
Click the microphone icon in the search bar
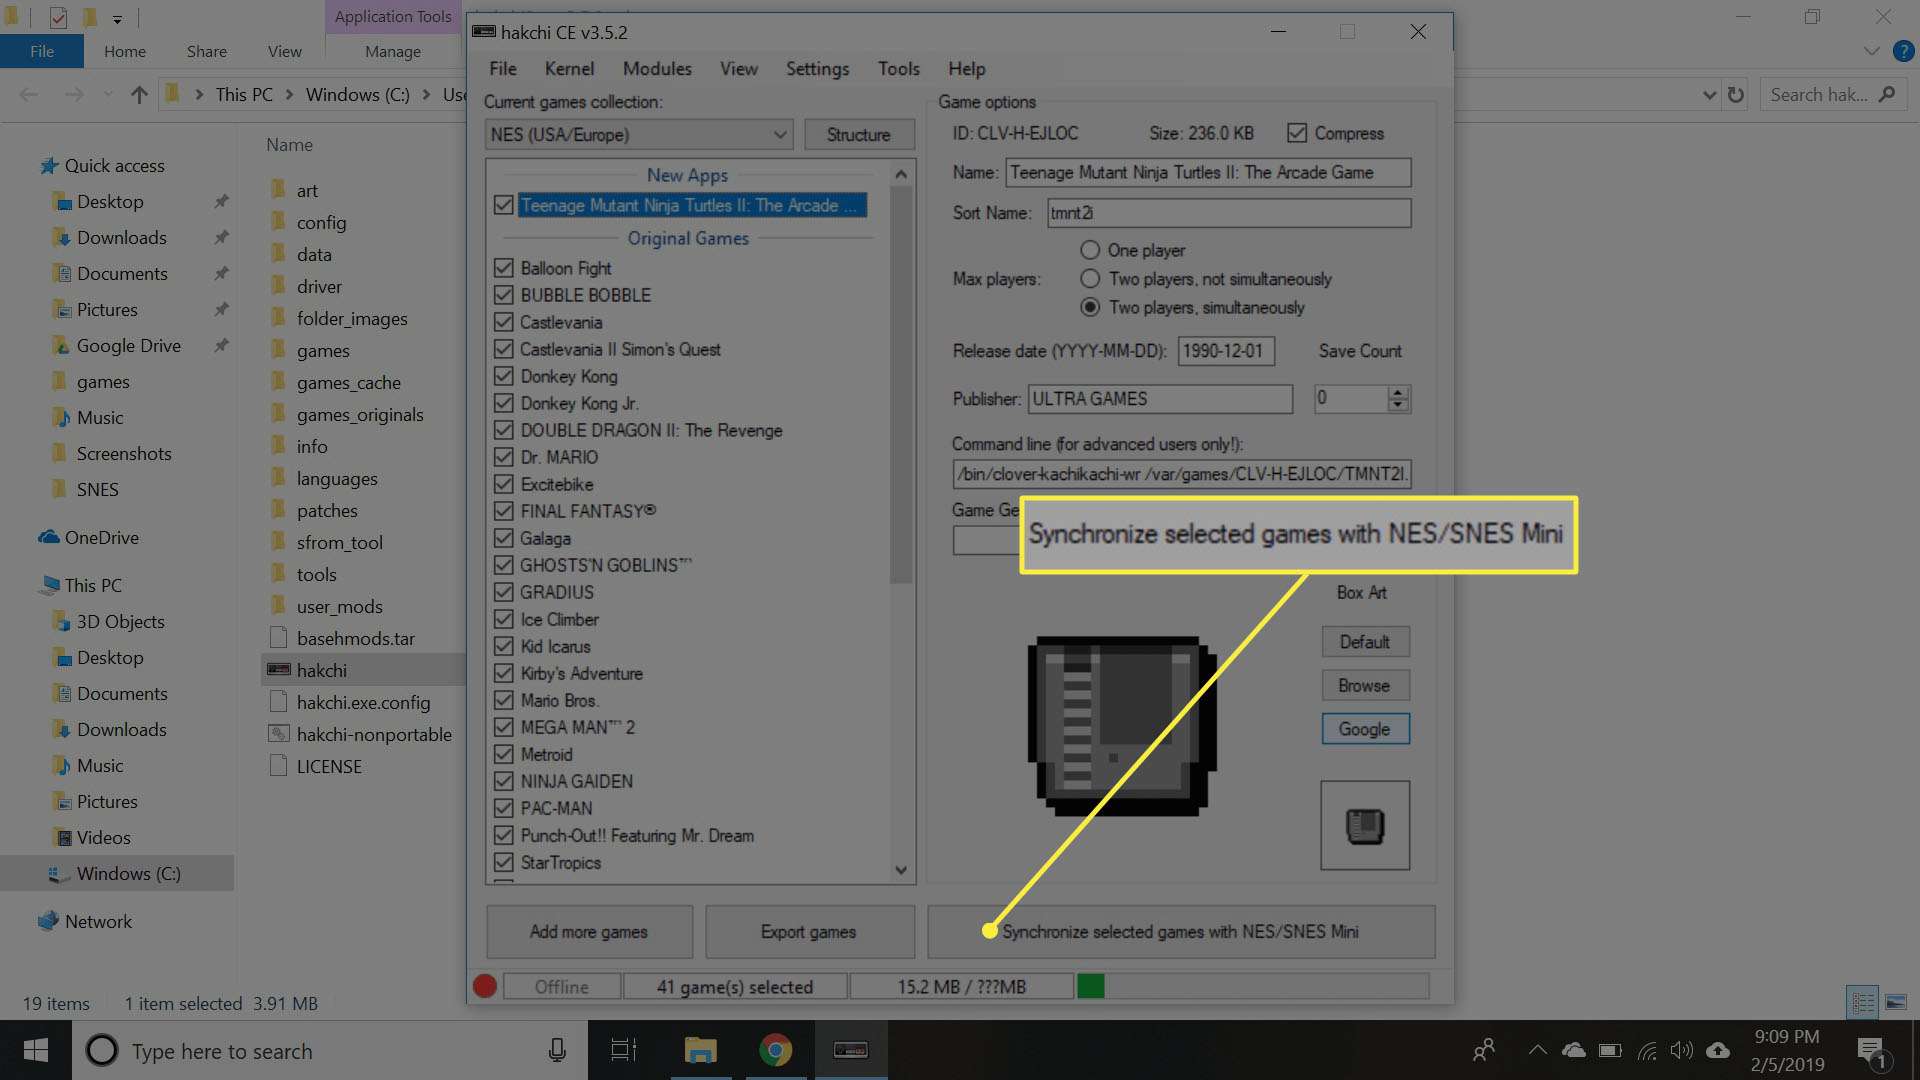(557, 1050)
